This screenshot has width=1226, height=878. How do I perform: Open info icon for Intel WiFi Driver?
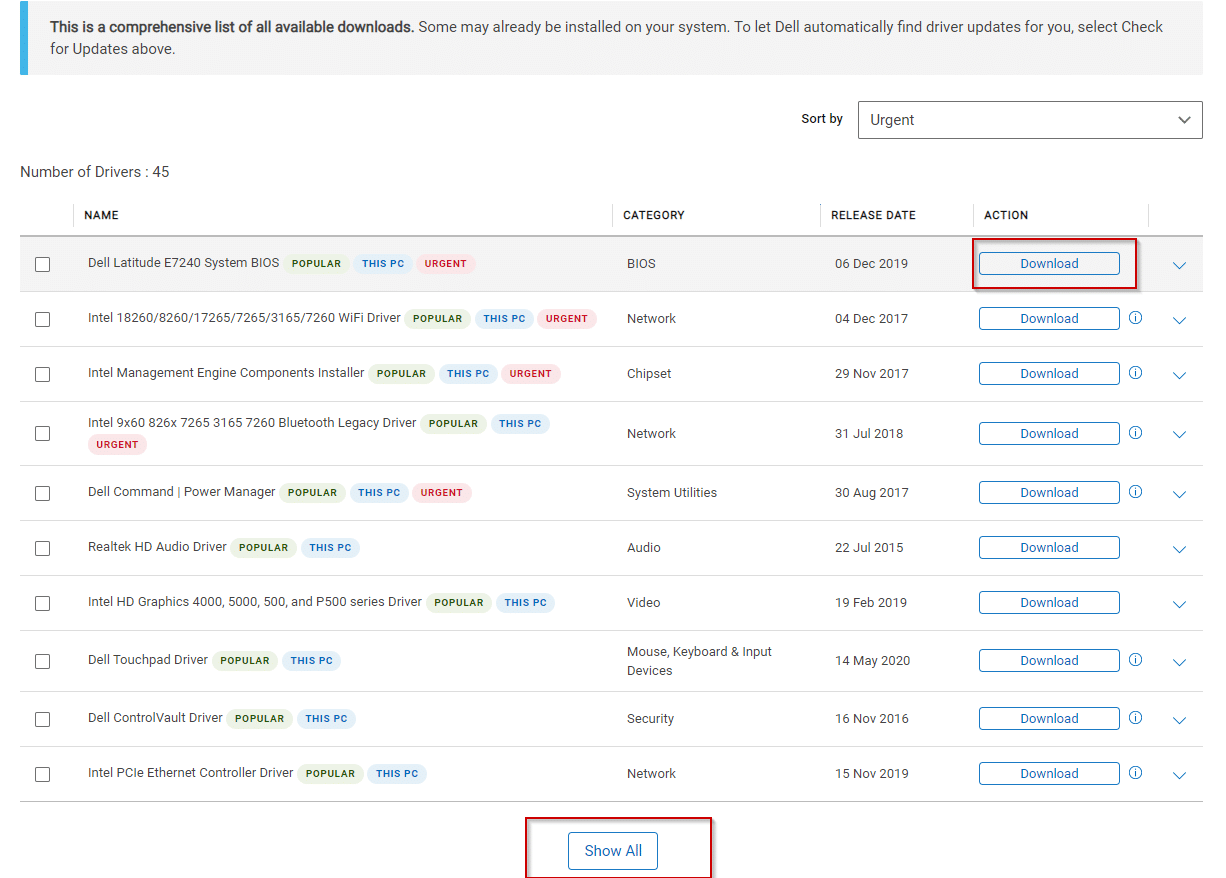[x=1135, y=318]
